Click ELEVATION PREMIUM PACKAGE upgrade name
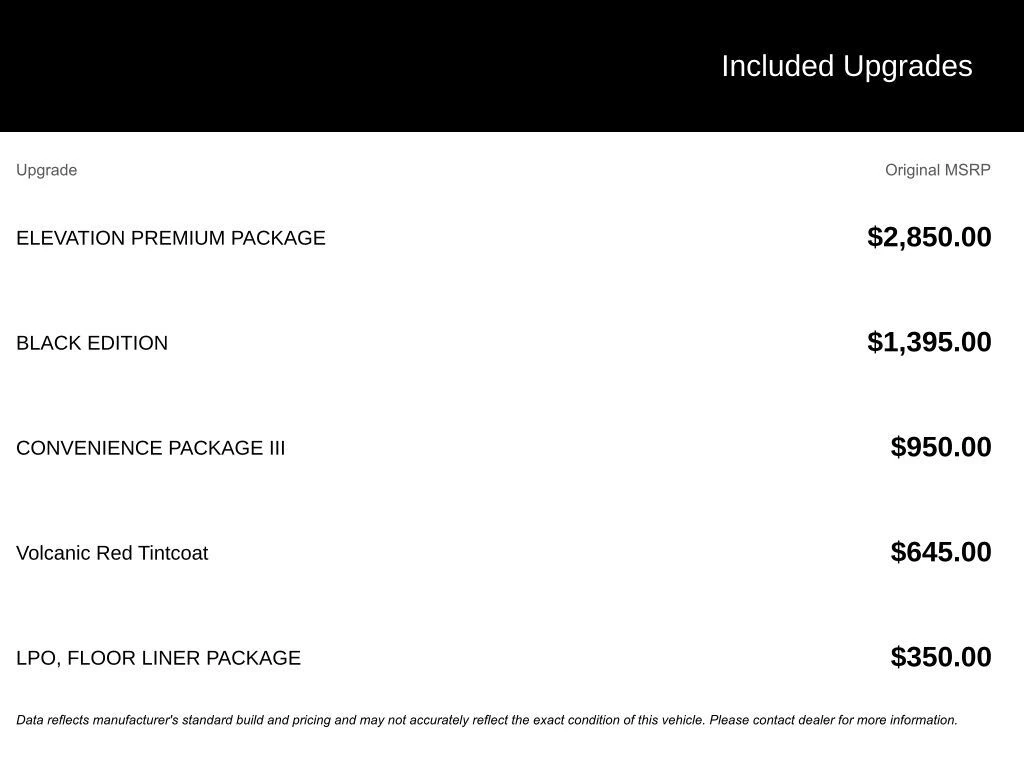The height and width of the screenshot is (768, 1024). pos(170,238)
